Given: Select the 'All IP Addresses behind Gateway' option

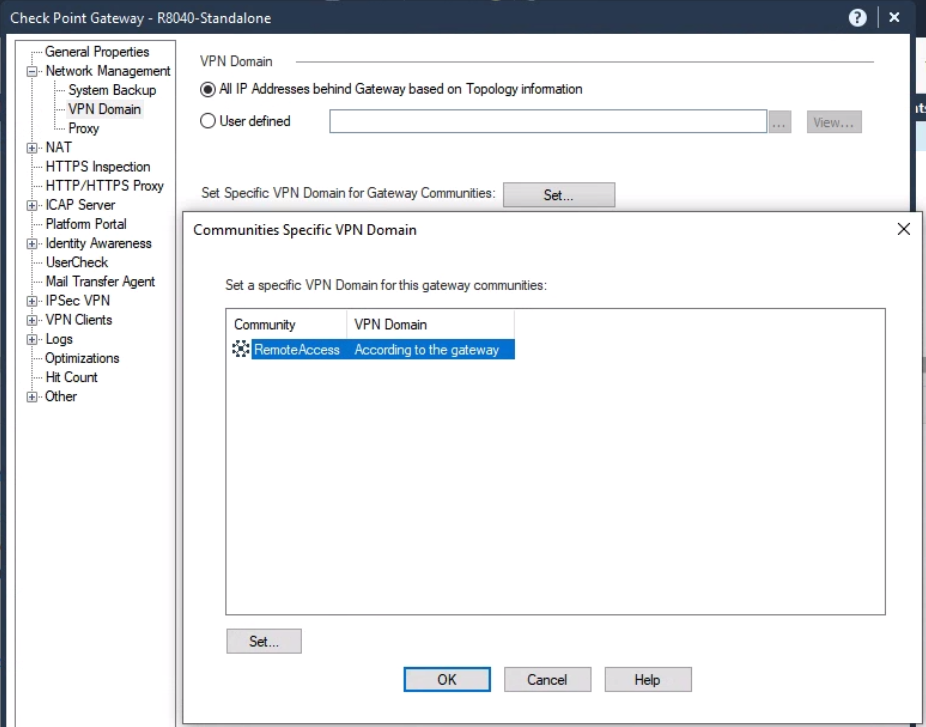Looking at the screenshot, I should pos(208,88).
